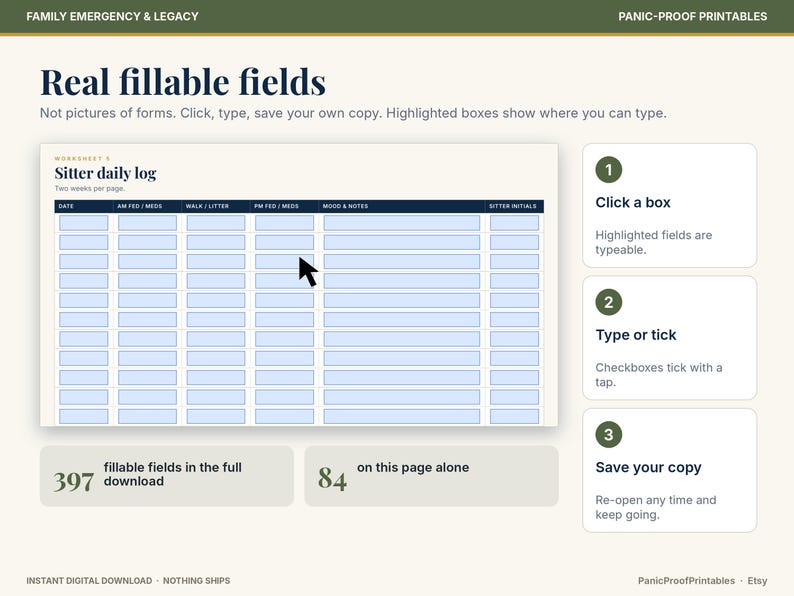Click the 'Save your copy' step heading

648,467
